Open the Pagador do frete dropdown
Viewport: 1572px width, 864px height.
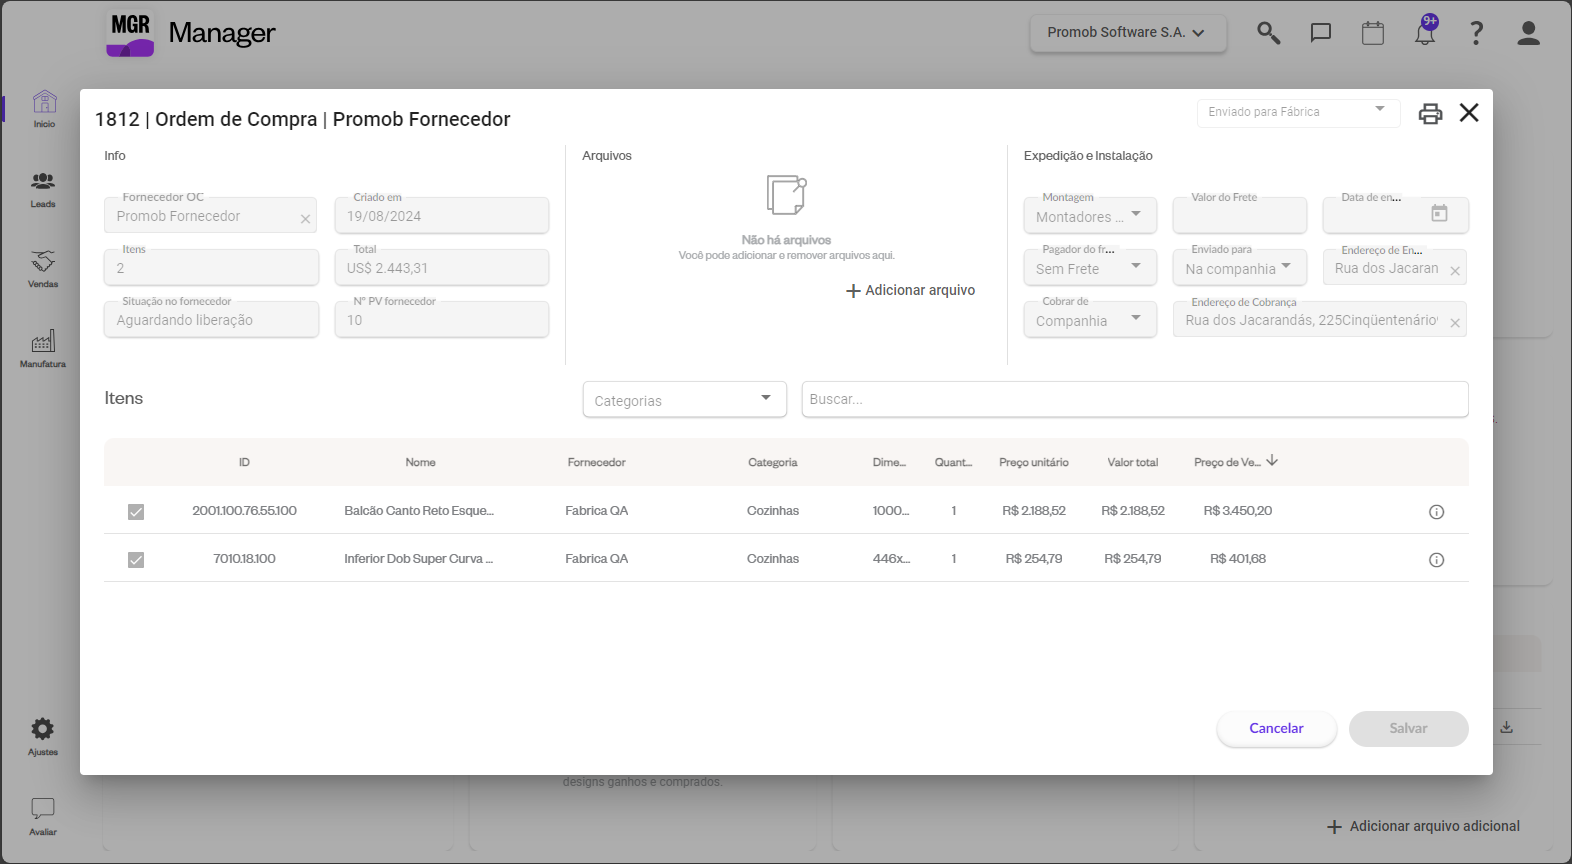coord(1090,268)
